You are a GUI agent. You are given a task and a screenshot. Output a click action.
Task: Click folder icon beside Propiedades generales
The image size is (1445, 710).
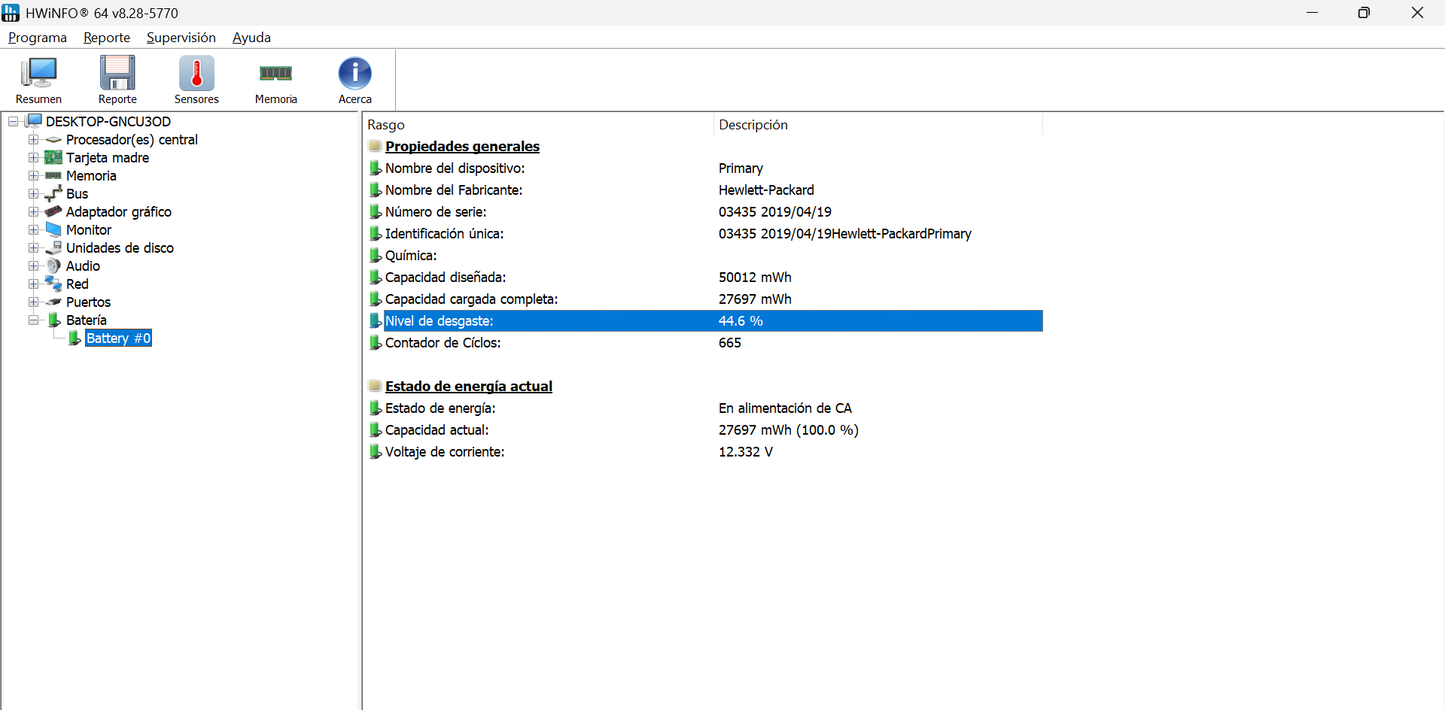click(x=375, y=146)
